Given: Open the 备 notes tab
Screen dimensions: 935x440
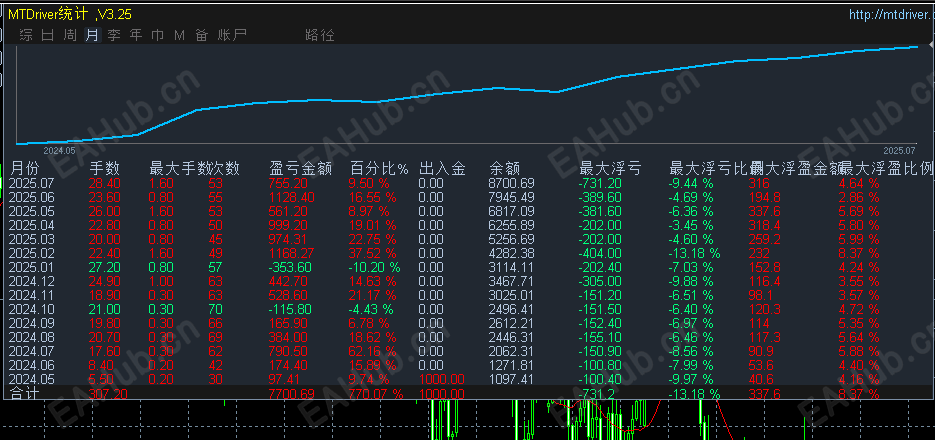Looking at the screenshot, I should [202, 35].
